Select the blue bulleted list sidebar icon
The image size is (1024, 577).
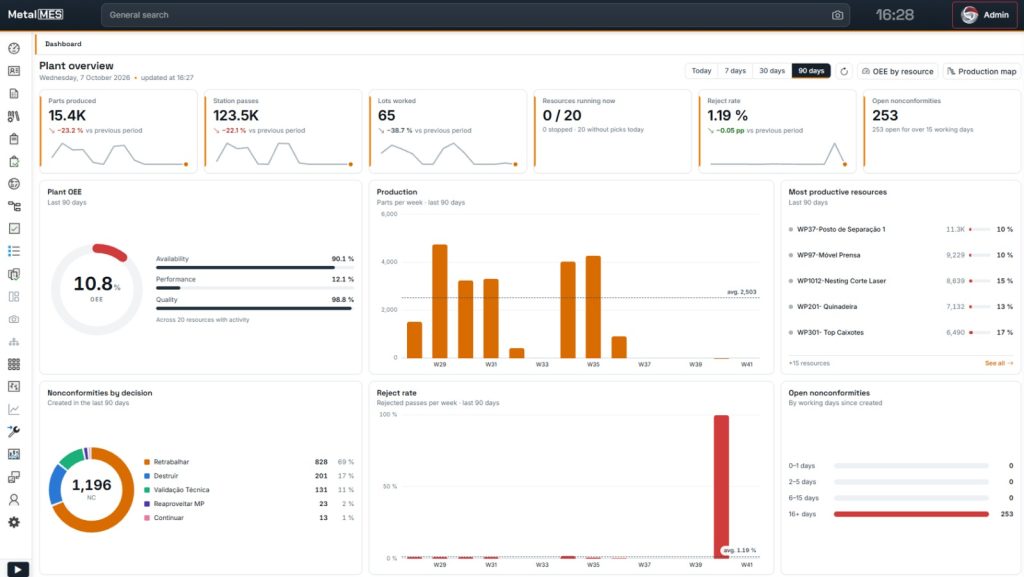(14, 251)
